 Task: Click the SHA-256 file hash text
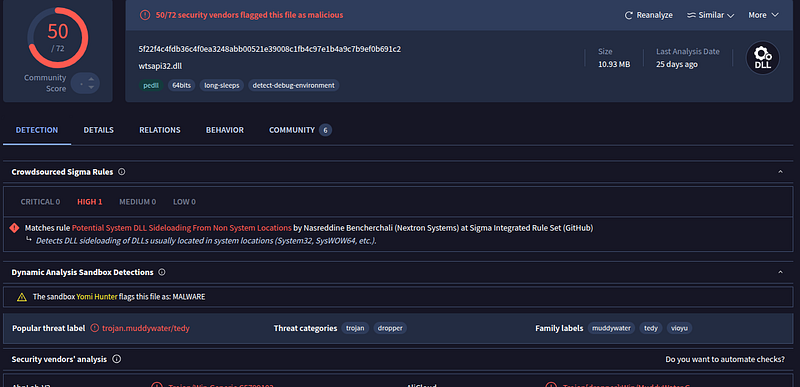pos(269,49)
